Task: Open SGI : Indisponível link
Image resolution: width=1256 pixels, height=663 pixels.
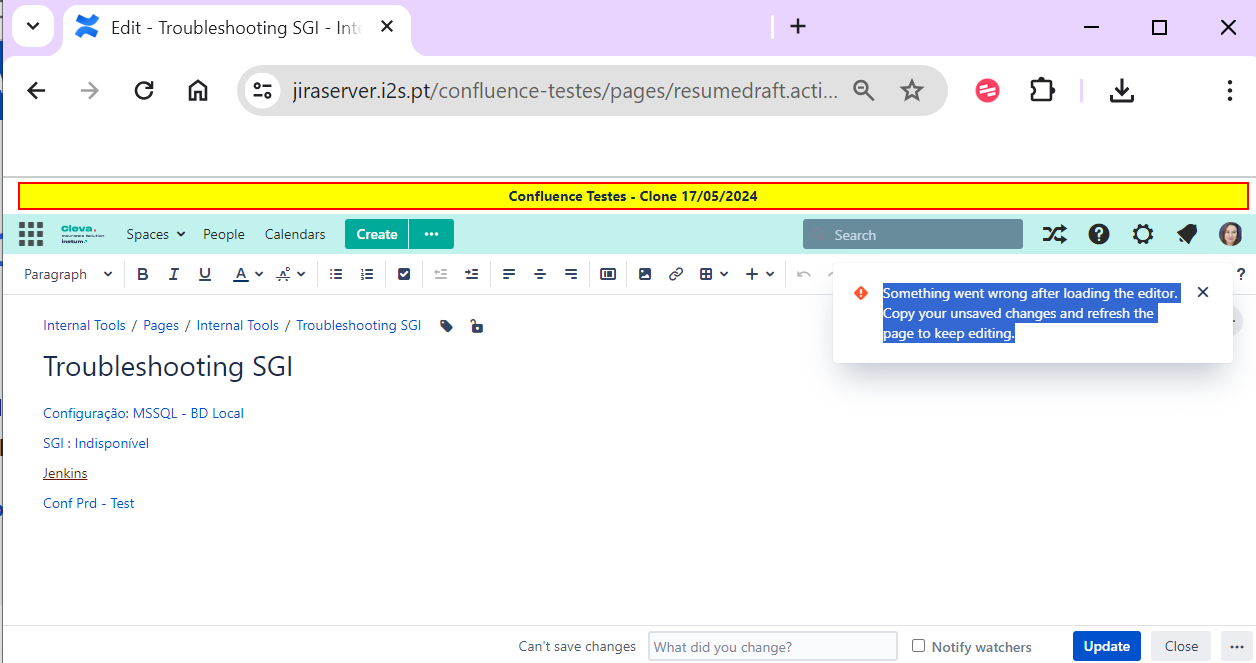Action: pos(96,443)
